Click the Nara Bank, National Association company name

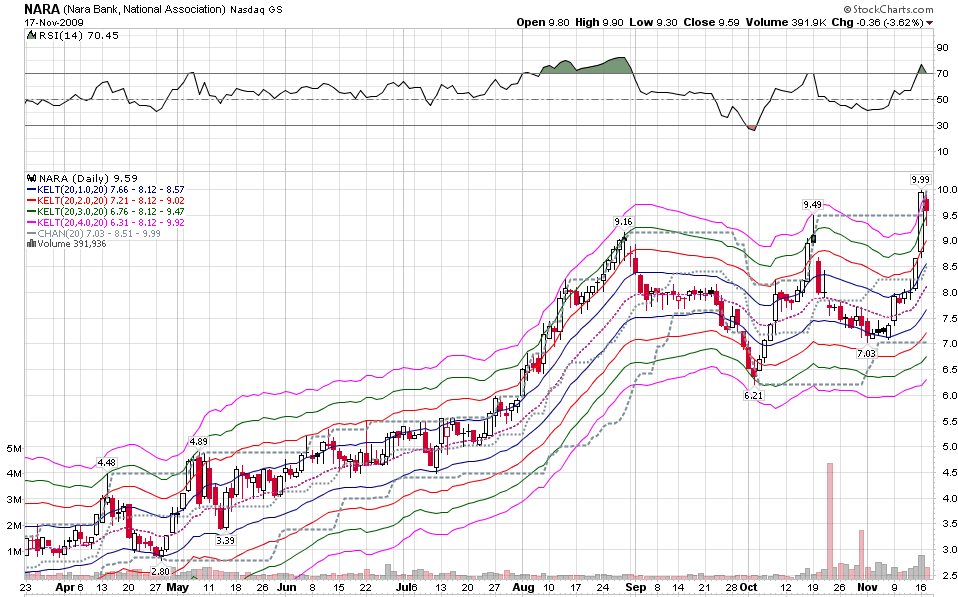[144, 9]
